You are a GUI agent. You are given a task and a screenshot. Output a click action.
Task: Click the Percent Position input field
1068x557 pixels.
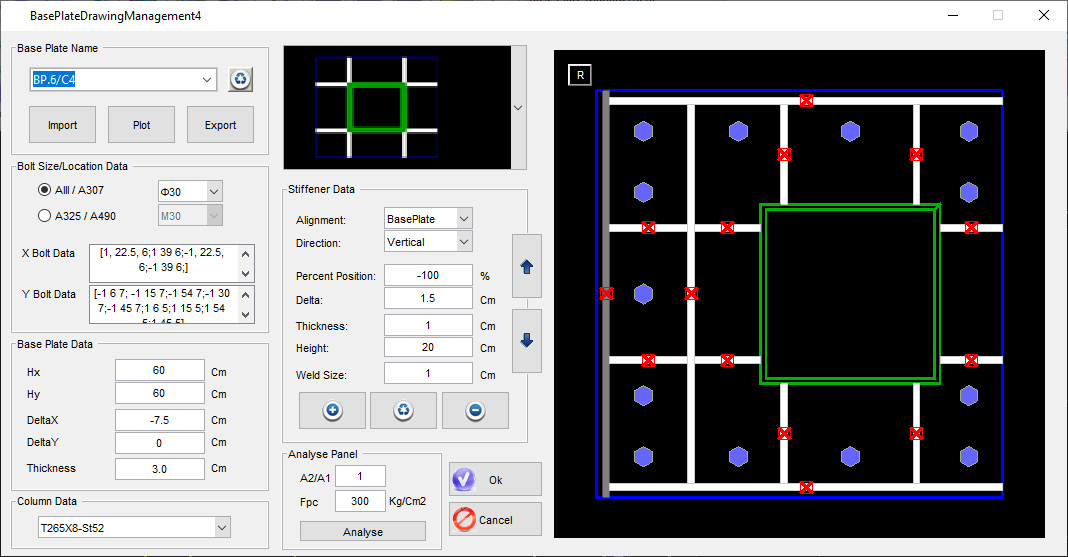click(428, 276)
